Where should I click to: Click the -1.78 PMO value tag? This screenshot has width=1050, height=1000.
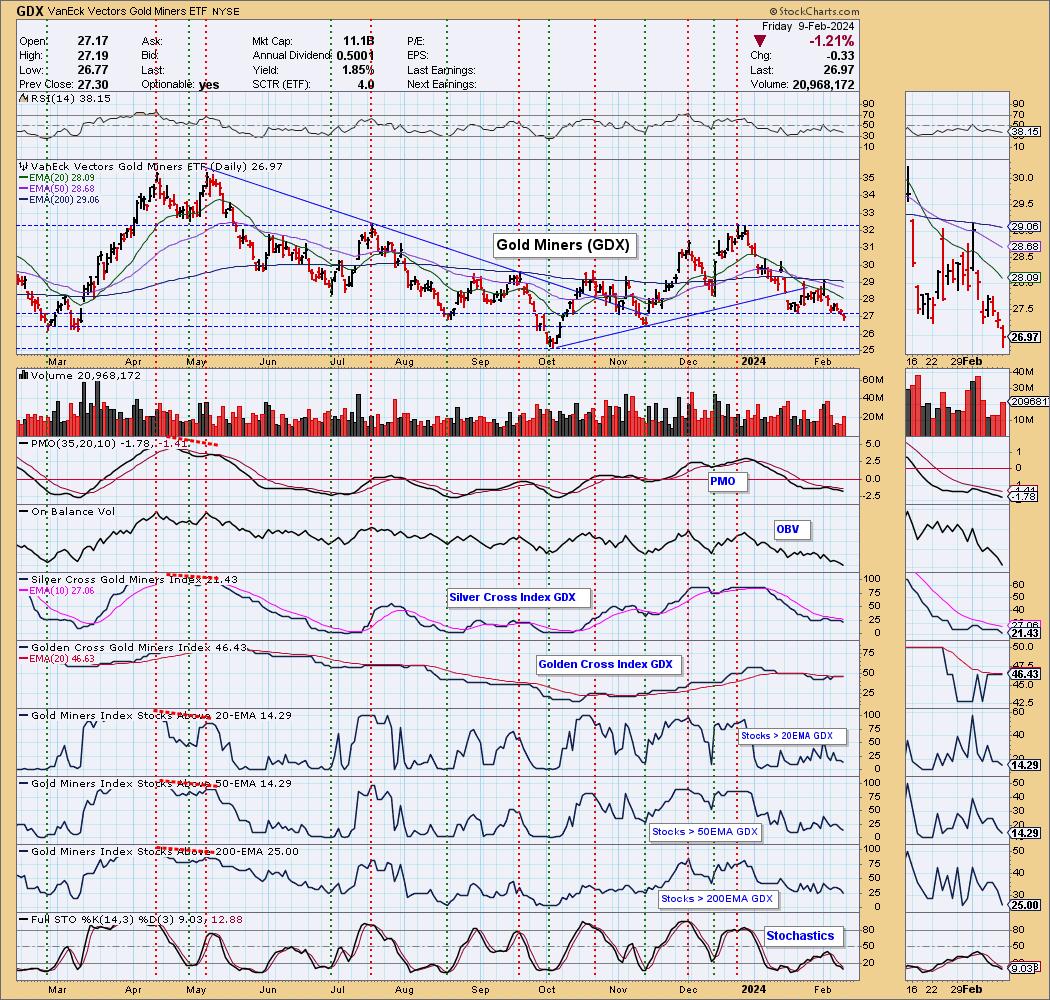point(1025,496)
